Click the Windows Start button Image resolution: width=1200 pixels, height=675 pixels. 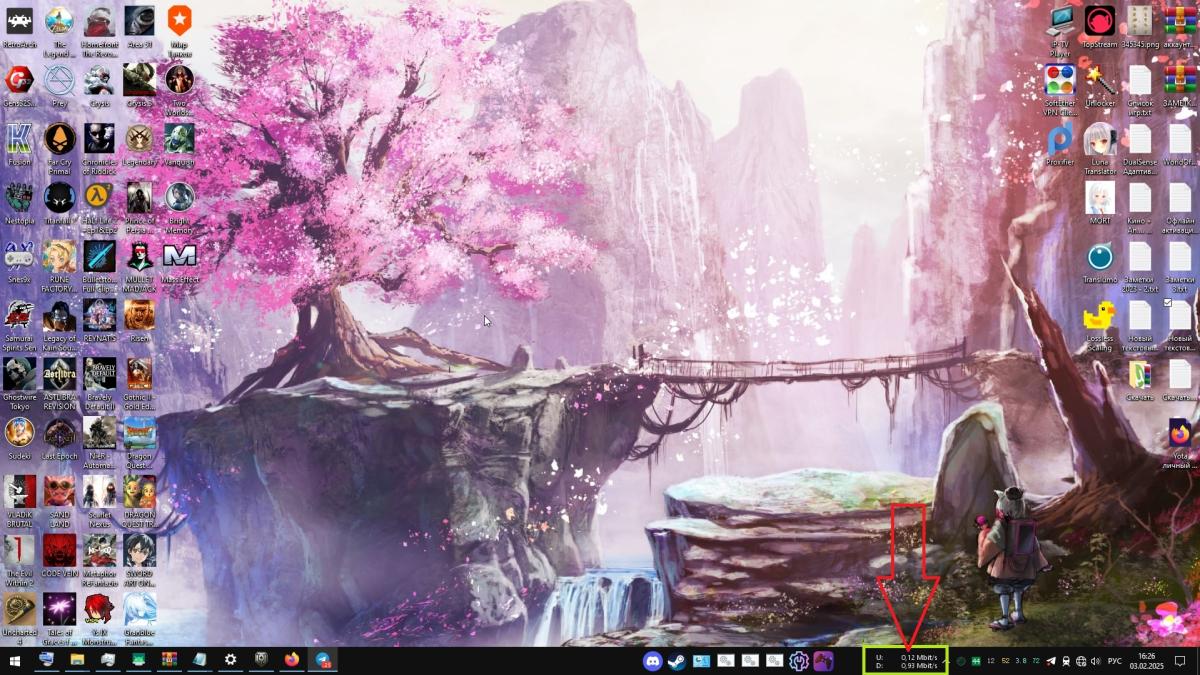[15, 660]
